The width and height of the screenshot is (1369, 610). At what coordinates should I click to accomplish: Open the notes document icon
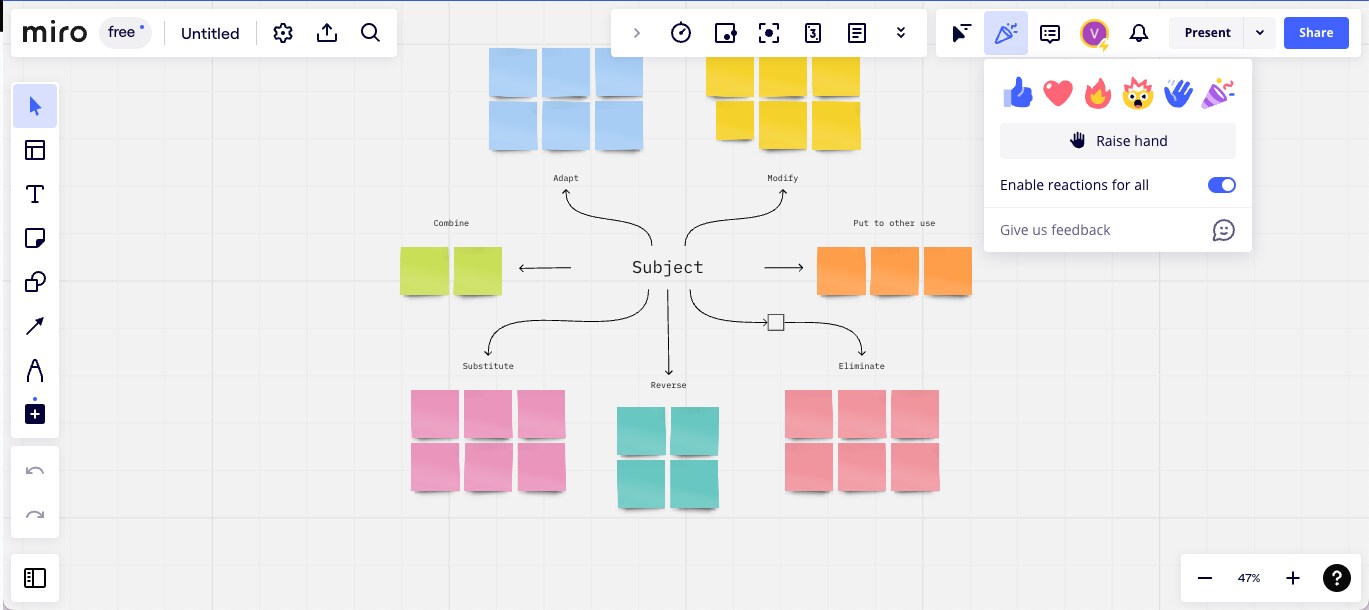(x=857, y=33)
